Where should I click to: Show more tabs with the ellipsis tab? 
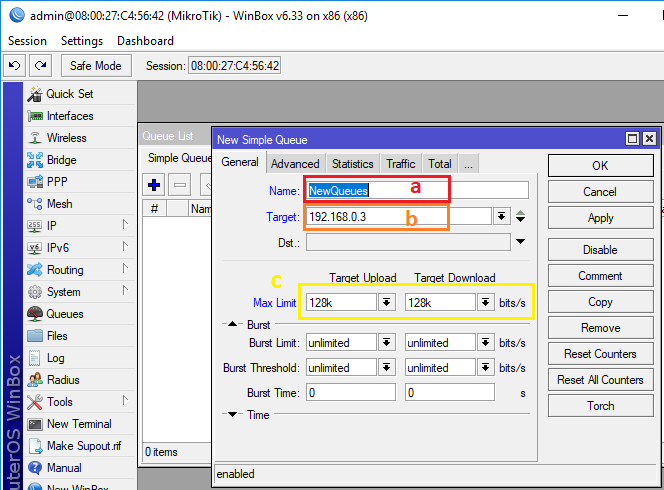coord(468,164)
